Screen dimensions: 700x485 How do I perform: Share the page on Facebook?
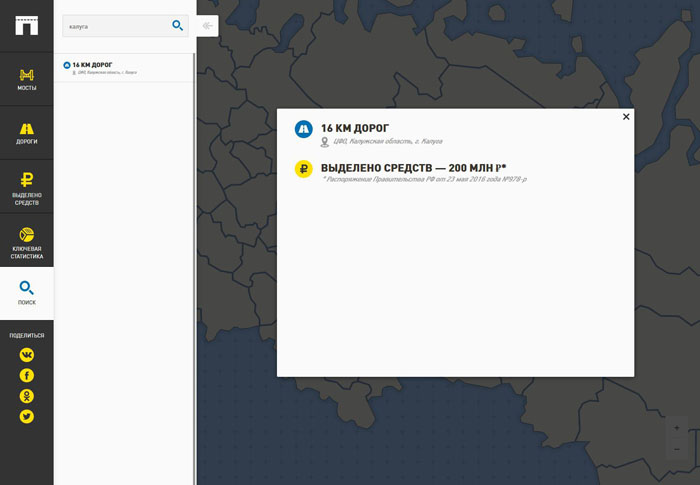27,375
